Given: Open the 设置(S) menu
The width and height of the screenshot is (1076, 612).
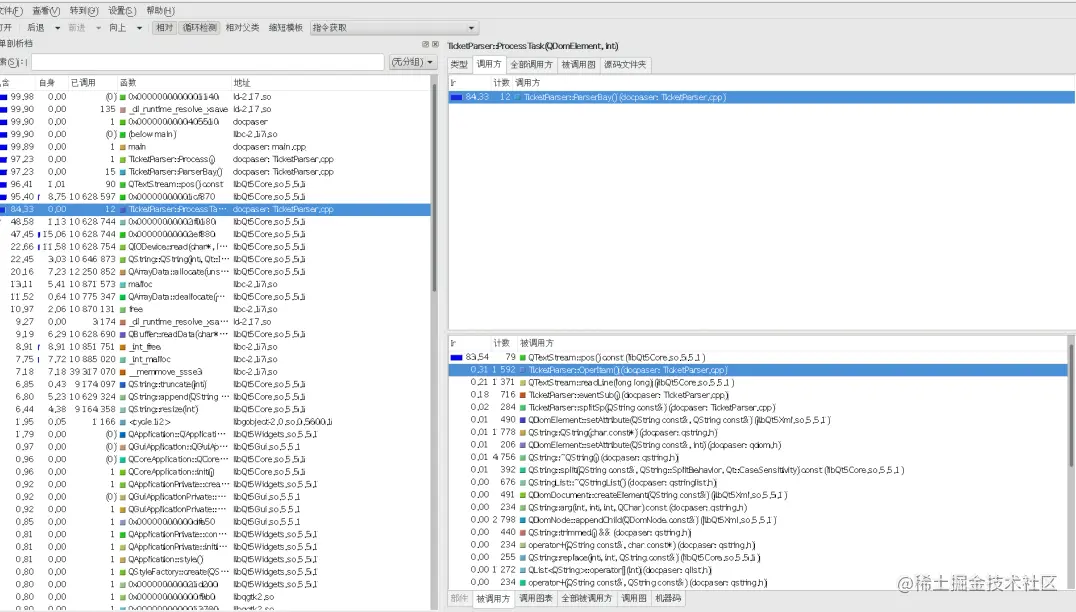Looking at the screenshot, I should pyautogui.click(x=122, y=10).
